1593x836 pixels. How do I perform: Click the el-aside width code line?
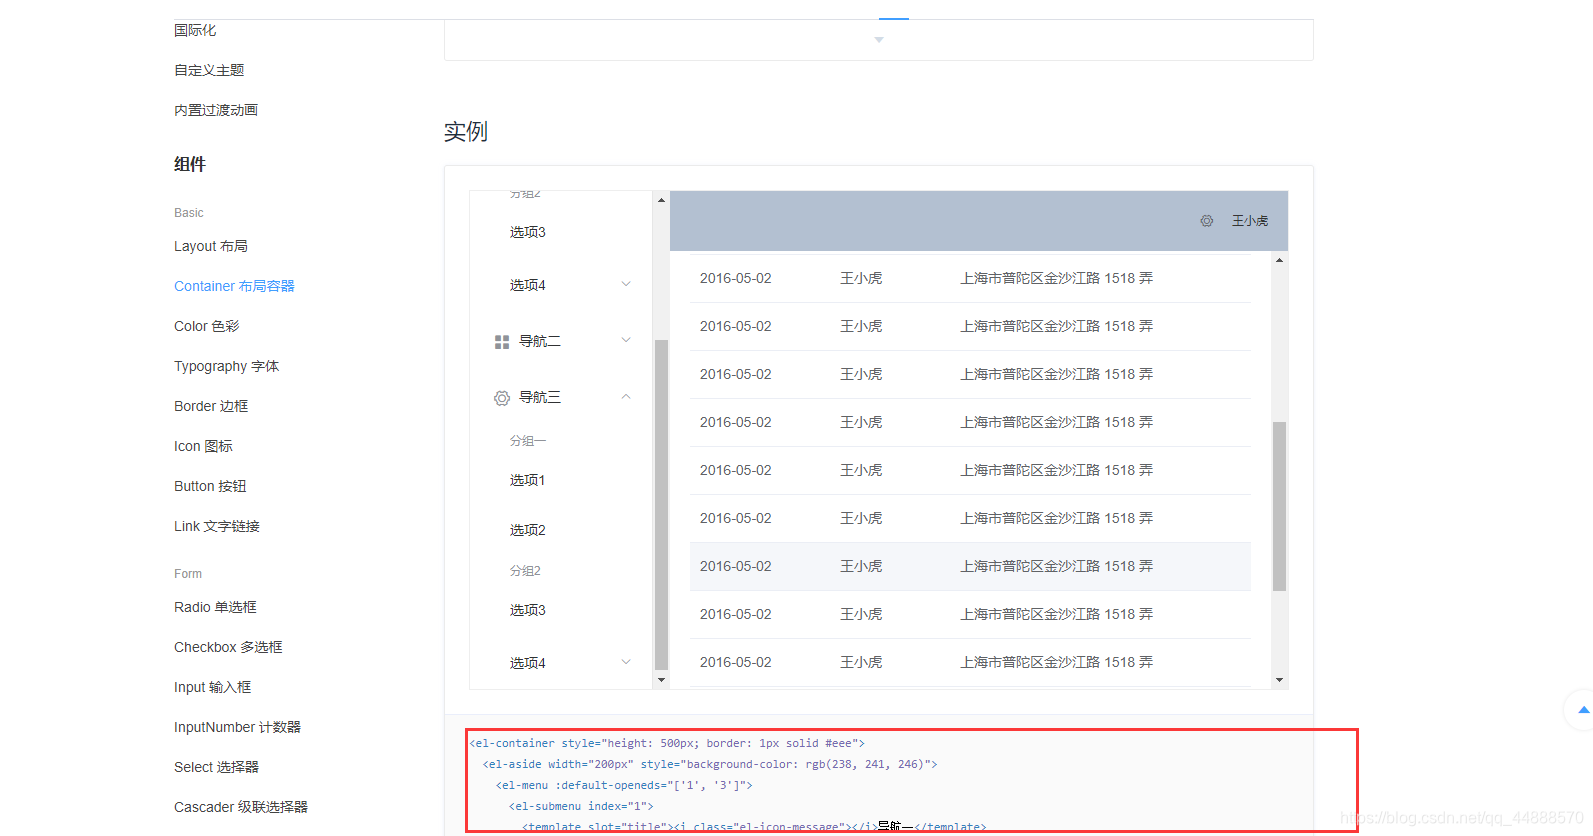point(710,764)
